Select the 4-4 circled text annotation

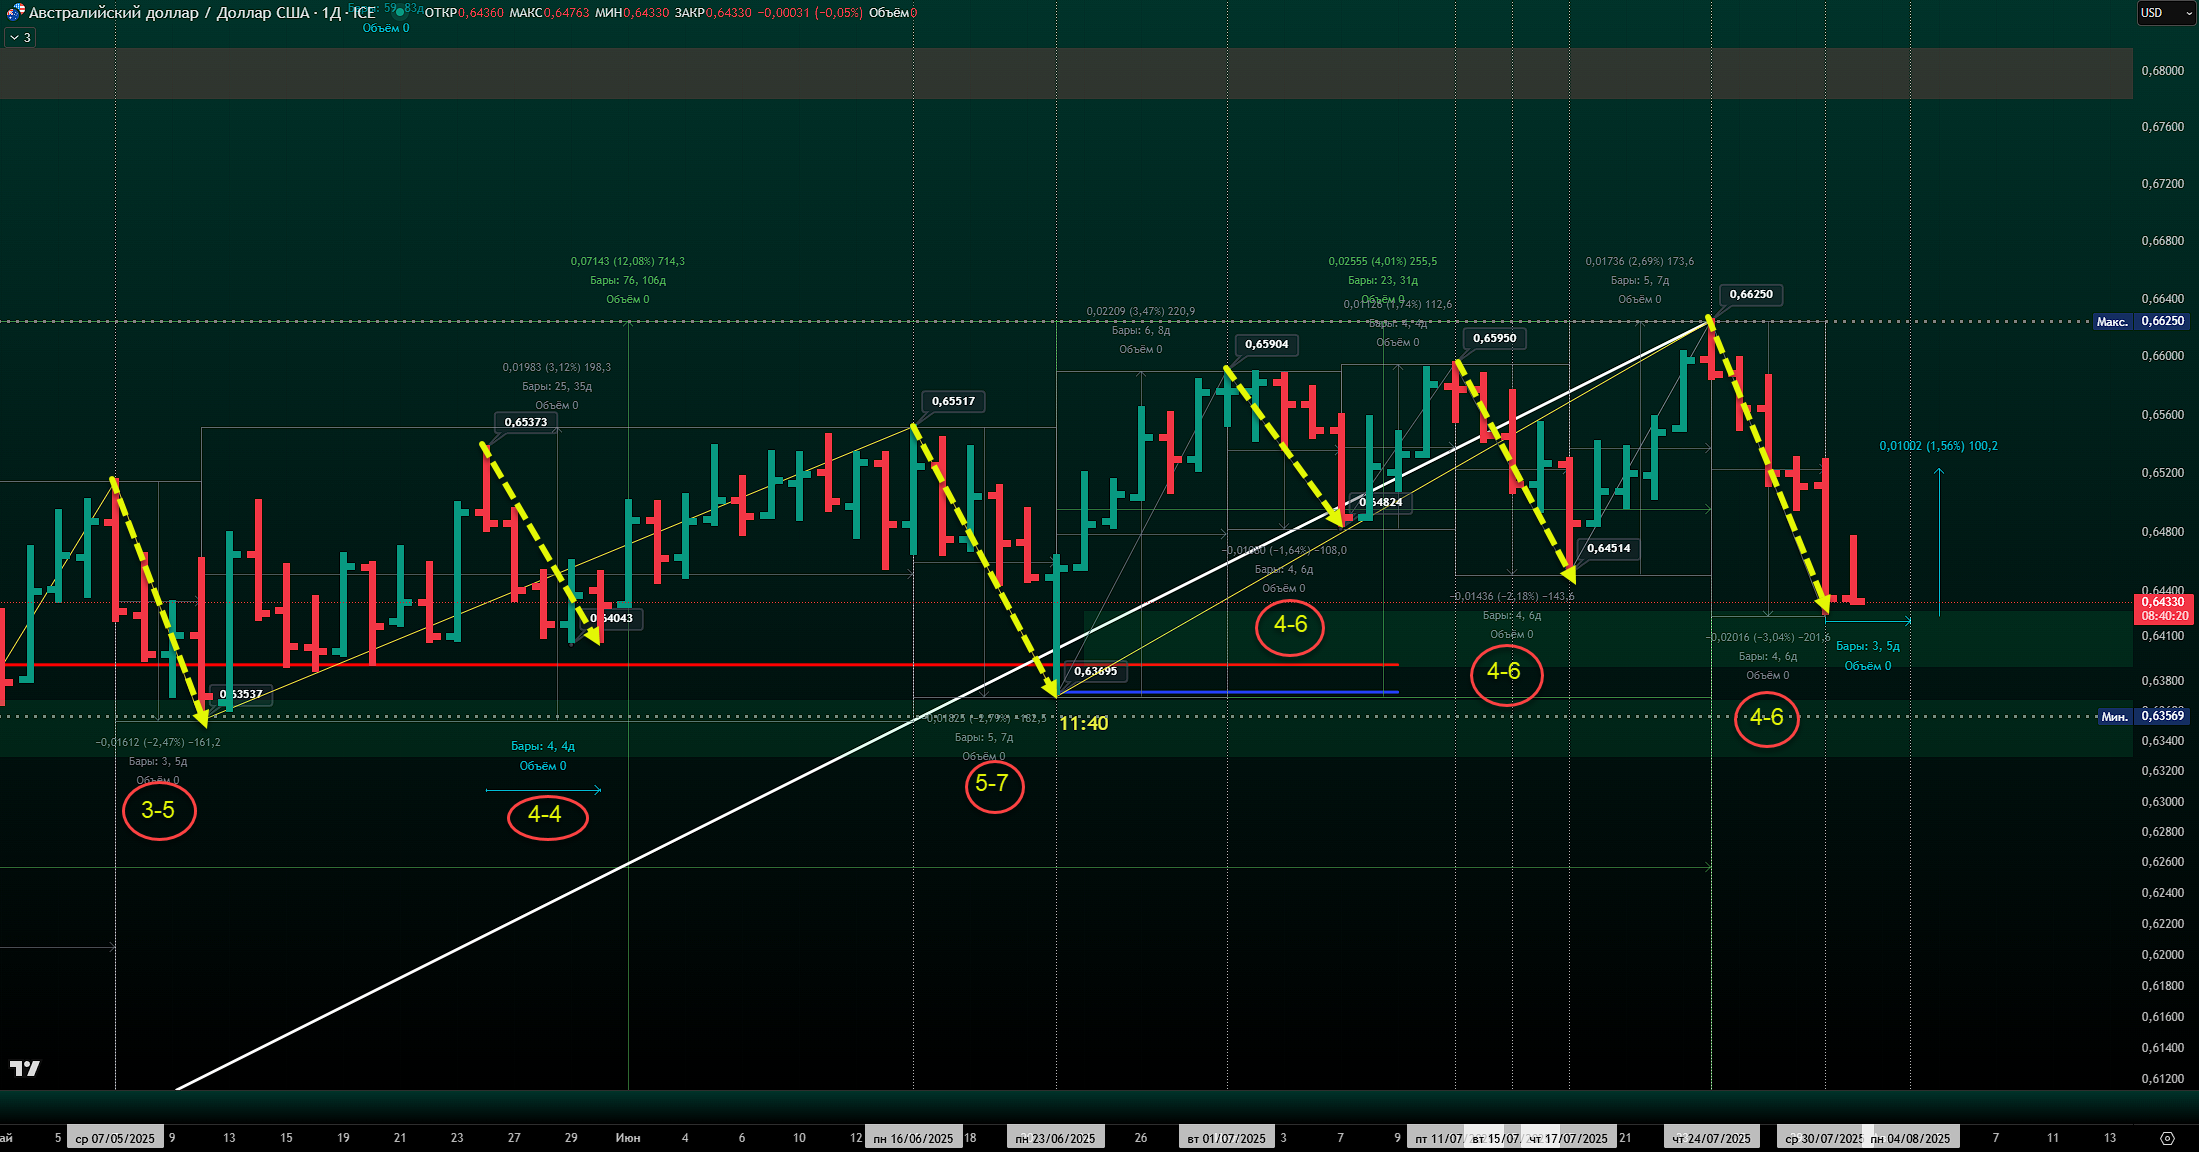point(545,814)
